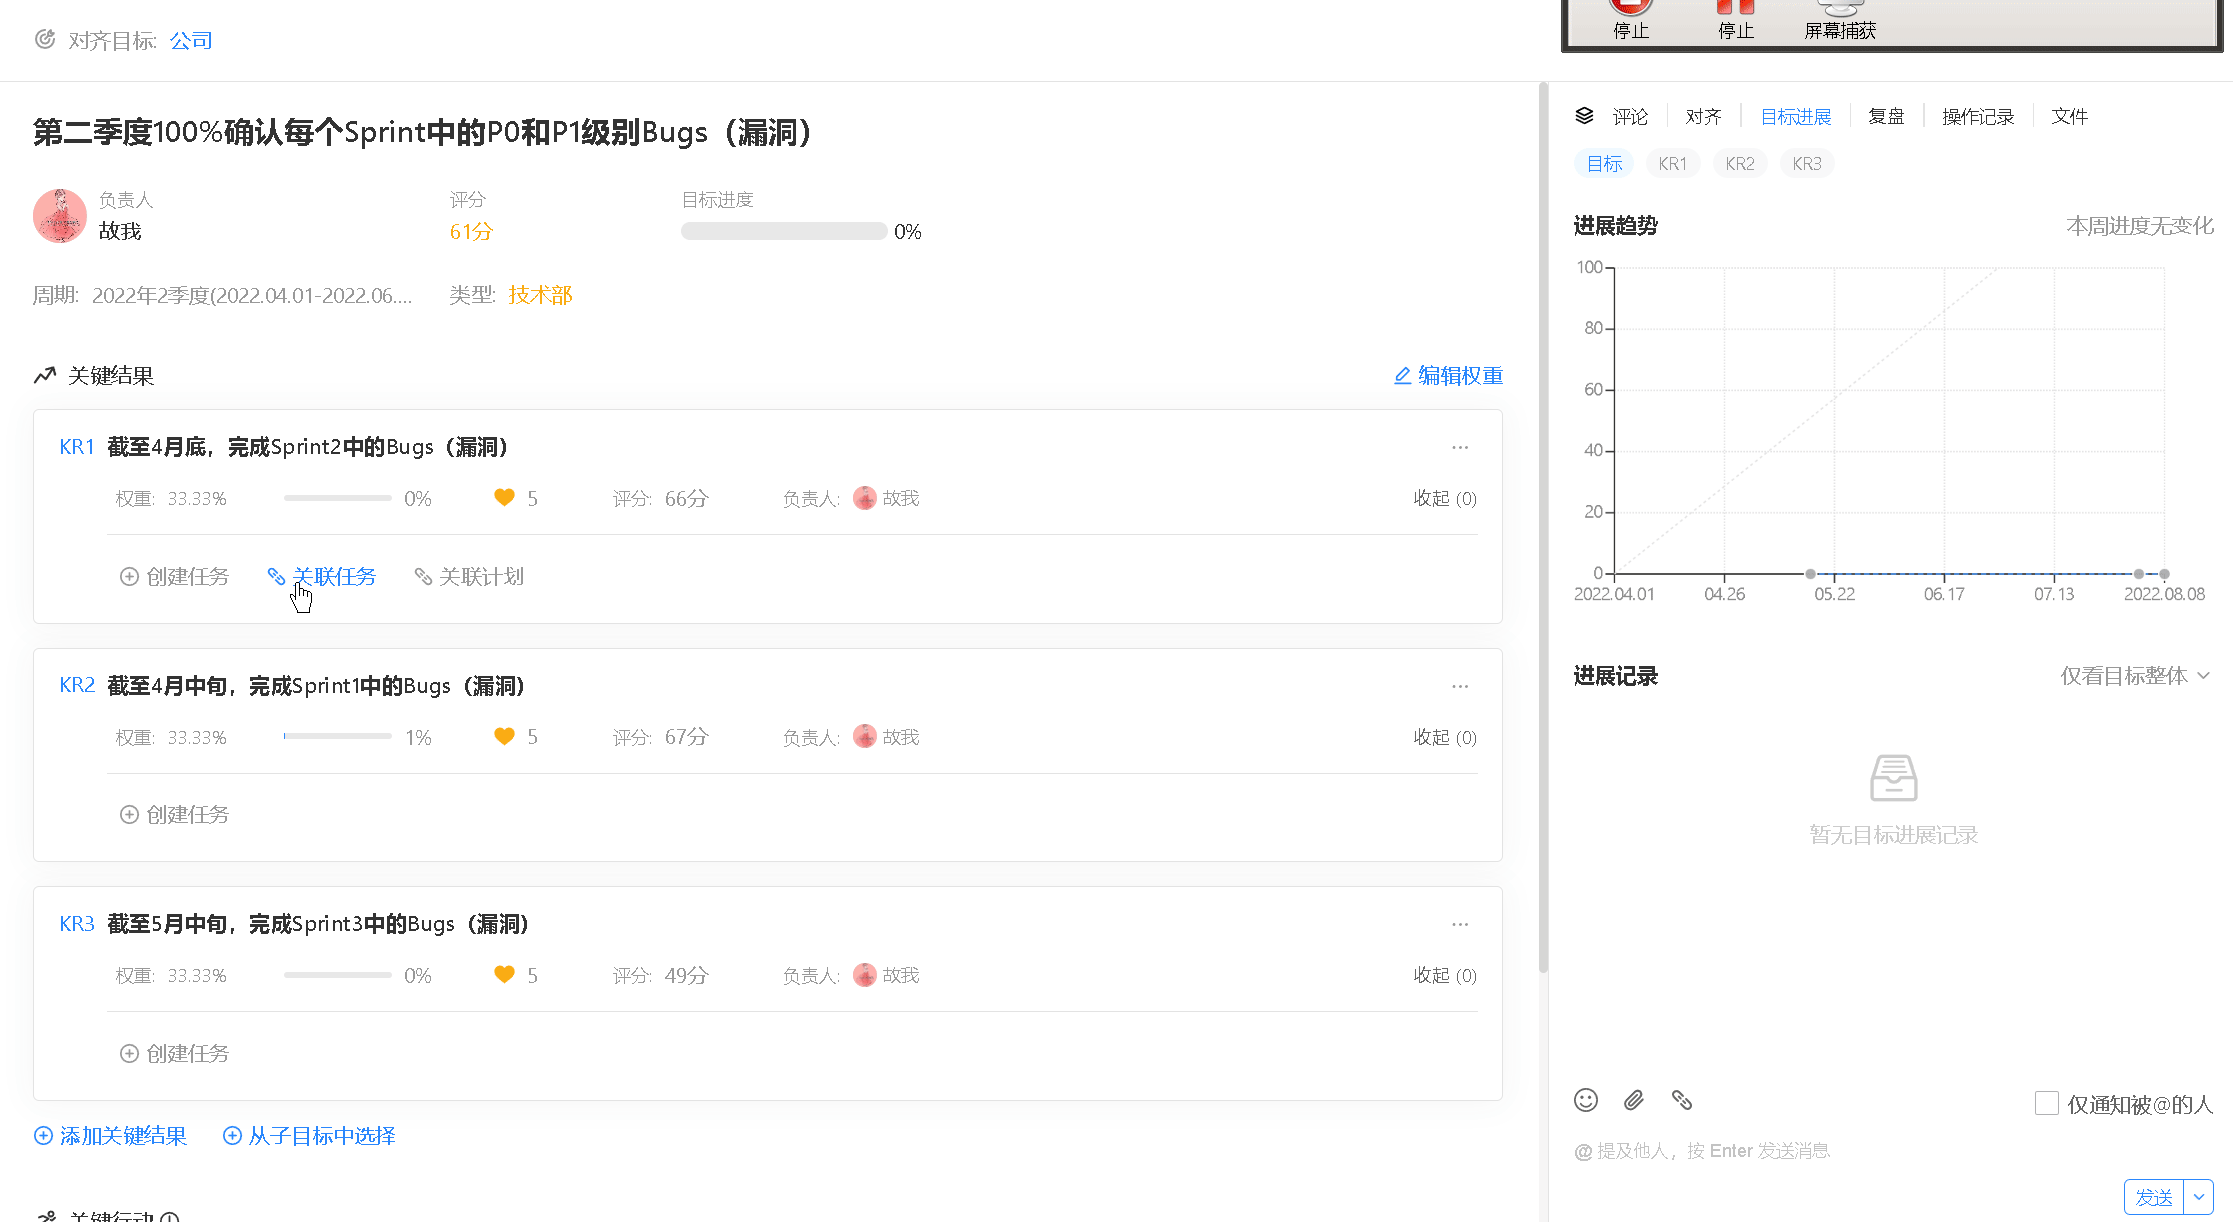This screenshot has width=2233, height=1222.
Task: Check the only notify @ people checkbox
Action: (x=2046, y=1103)
